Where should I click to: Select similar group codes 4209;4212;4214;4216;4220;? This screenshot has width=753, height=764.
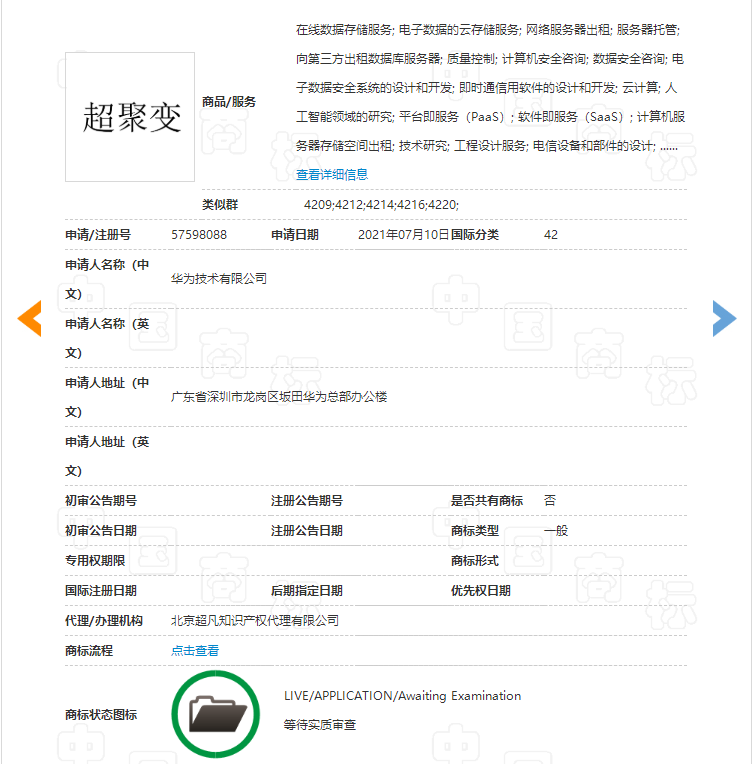point(381,205)
